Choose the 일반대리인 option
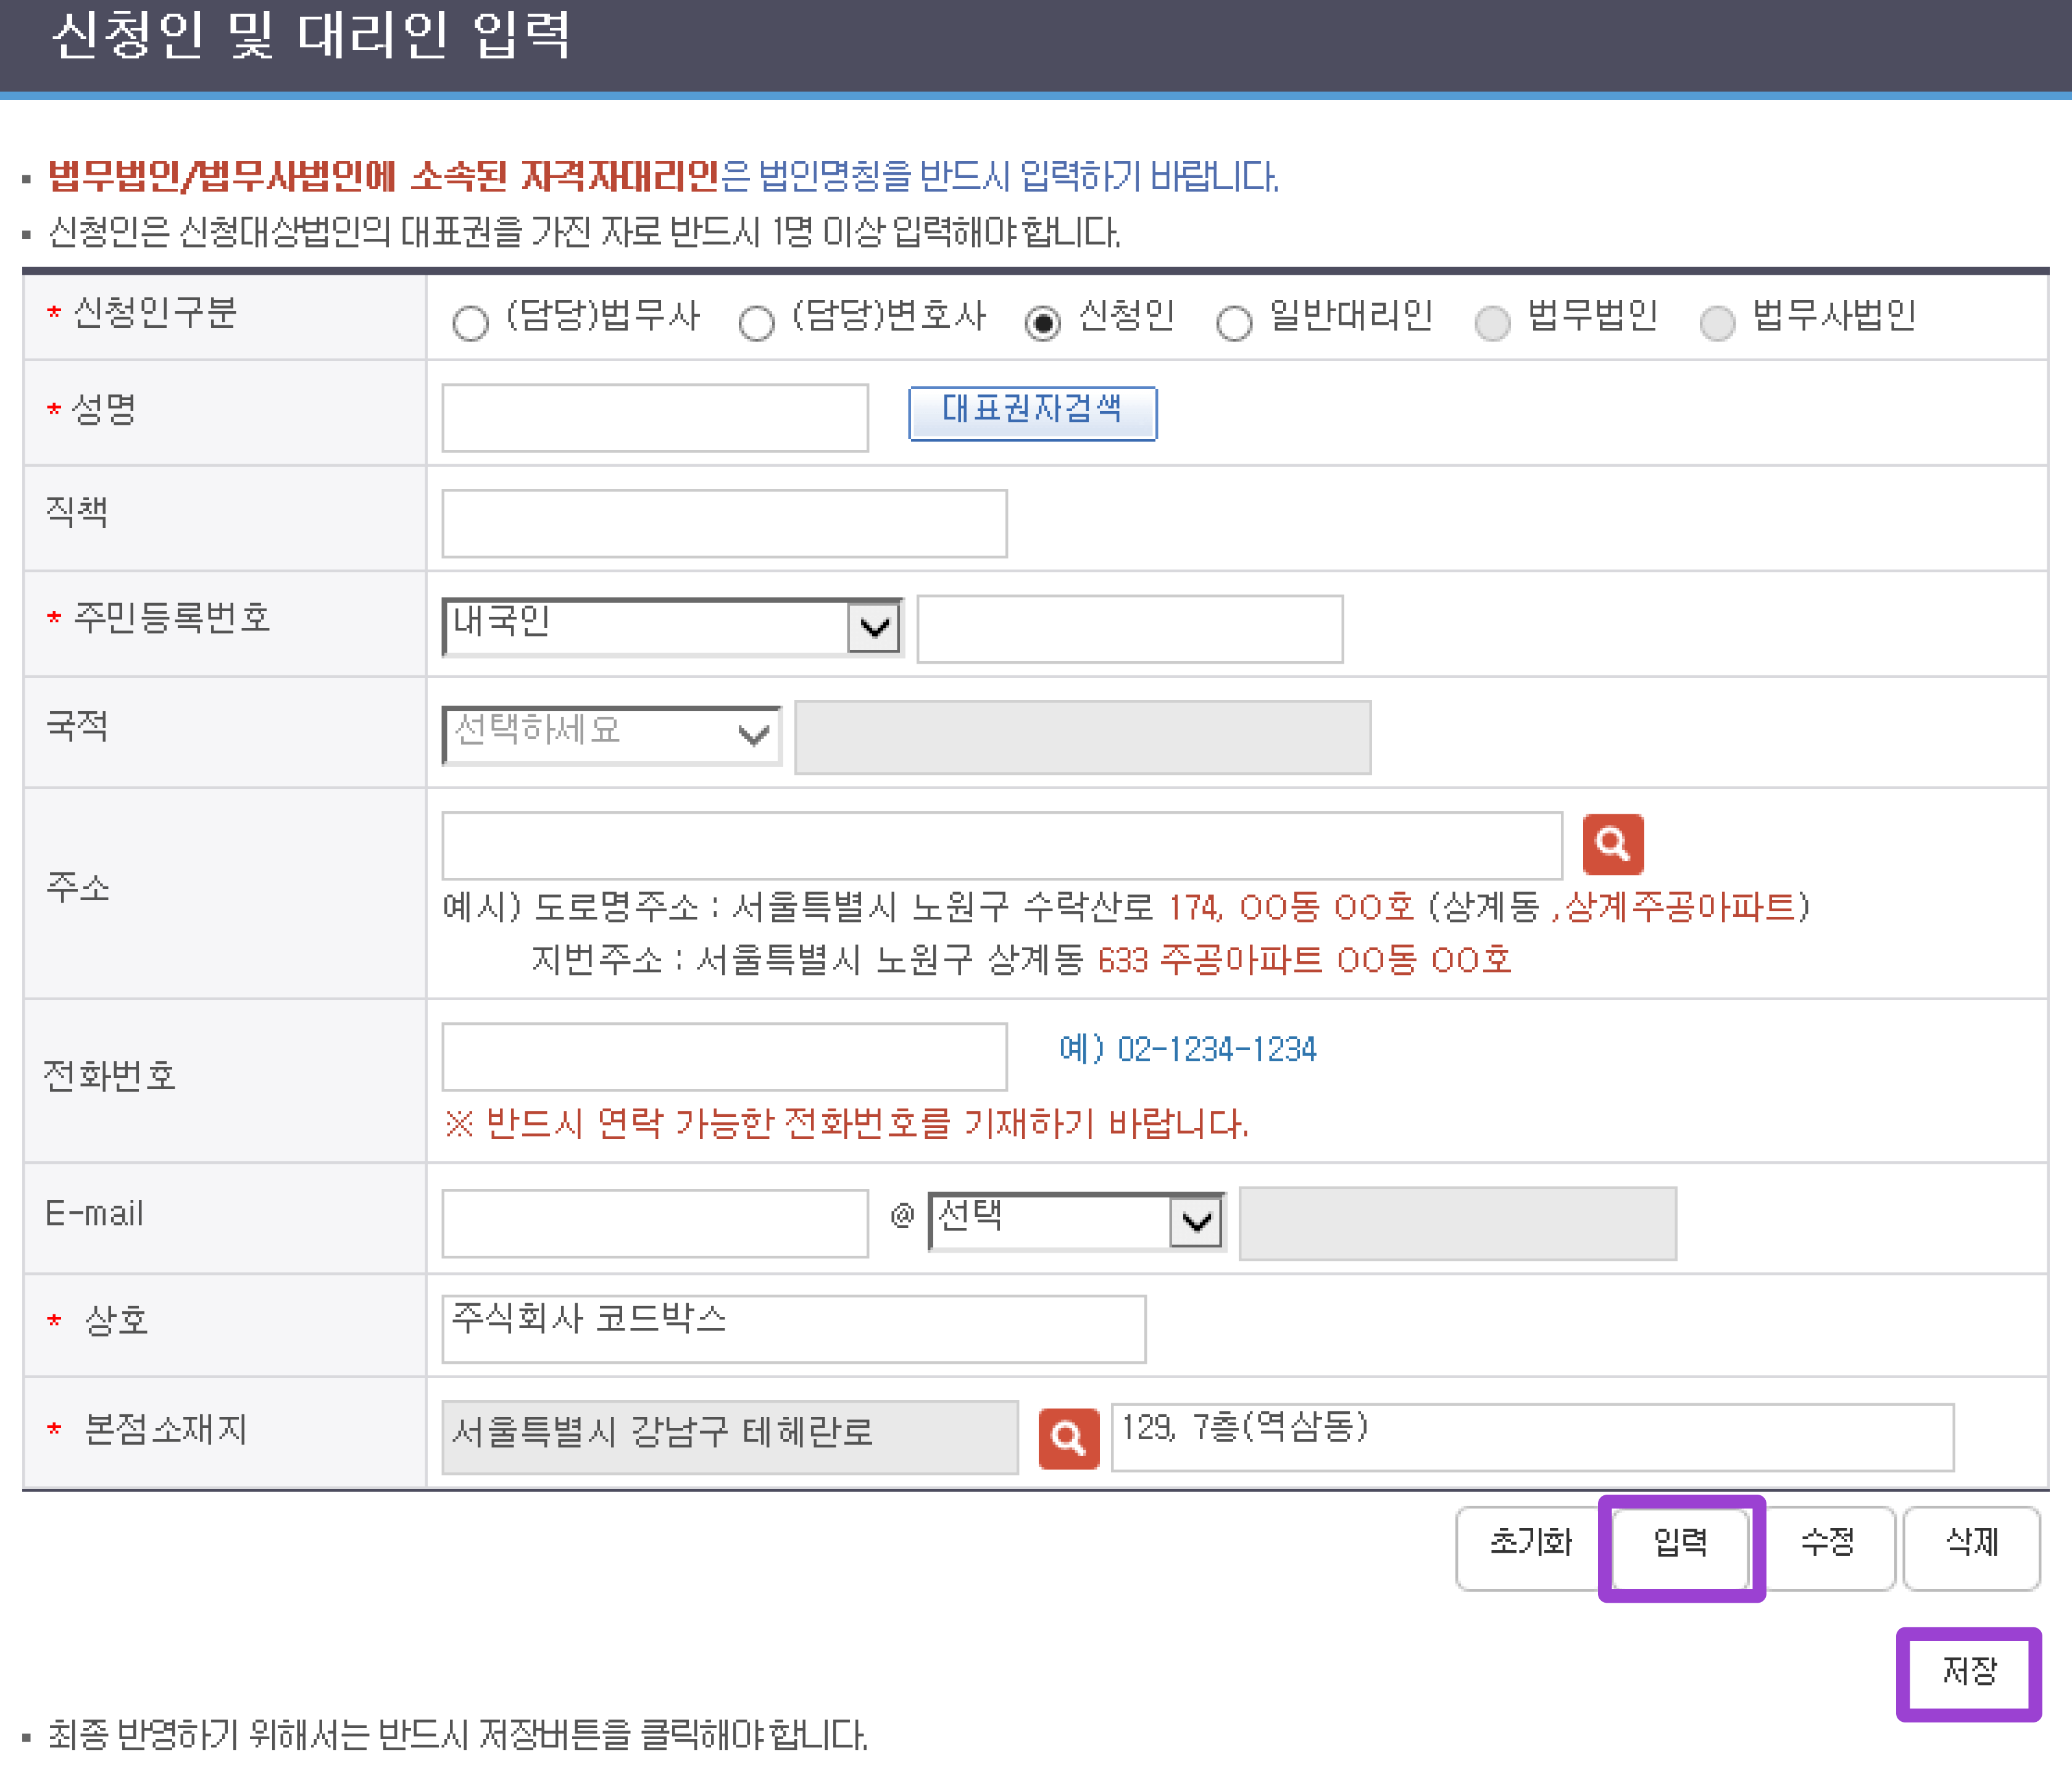 [1233, 322]
